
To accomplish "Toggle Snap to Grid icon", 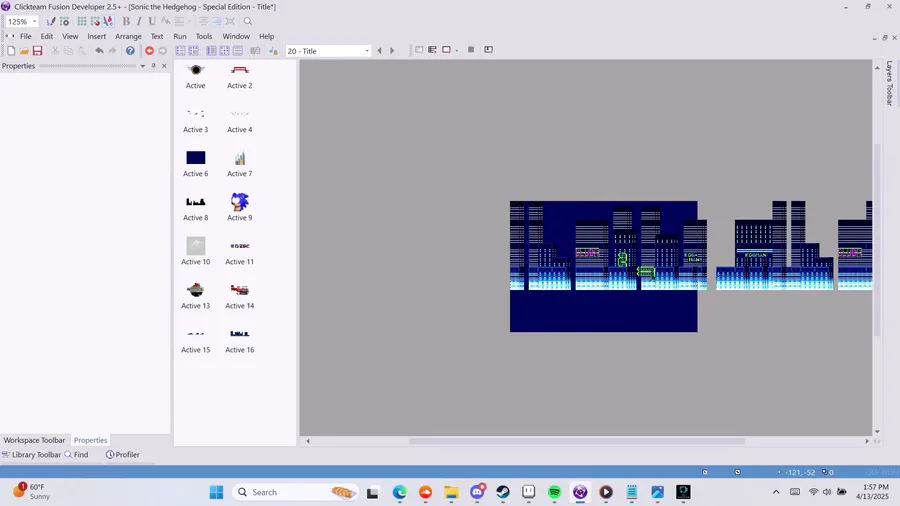I will click(x=95, y=21).
